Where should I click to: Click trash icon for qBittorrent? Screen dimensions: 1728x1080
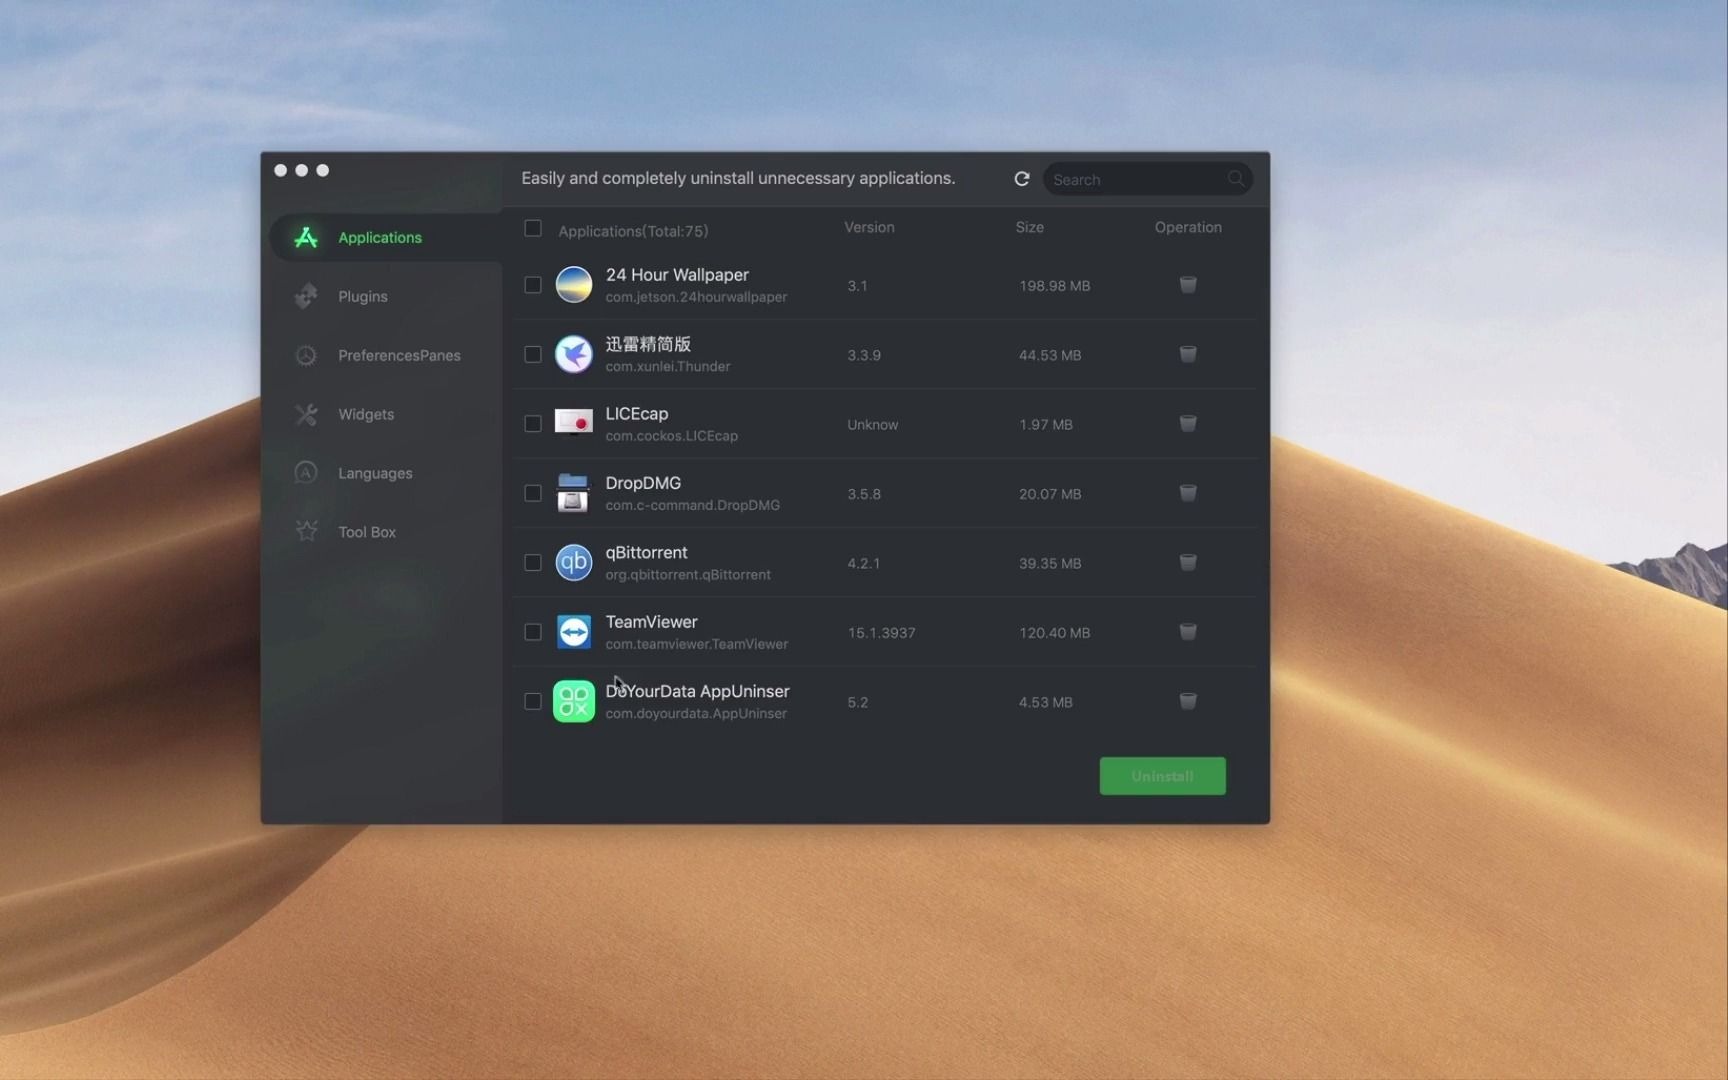1188,563
